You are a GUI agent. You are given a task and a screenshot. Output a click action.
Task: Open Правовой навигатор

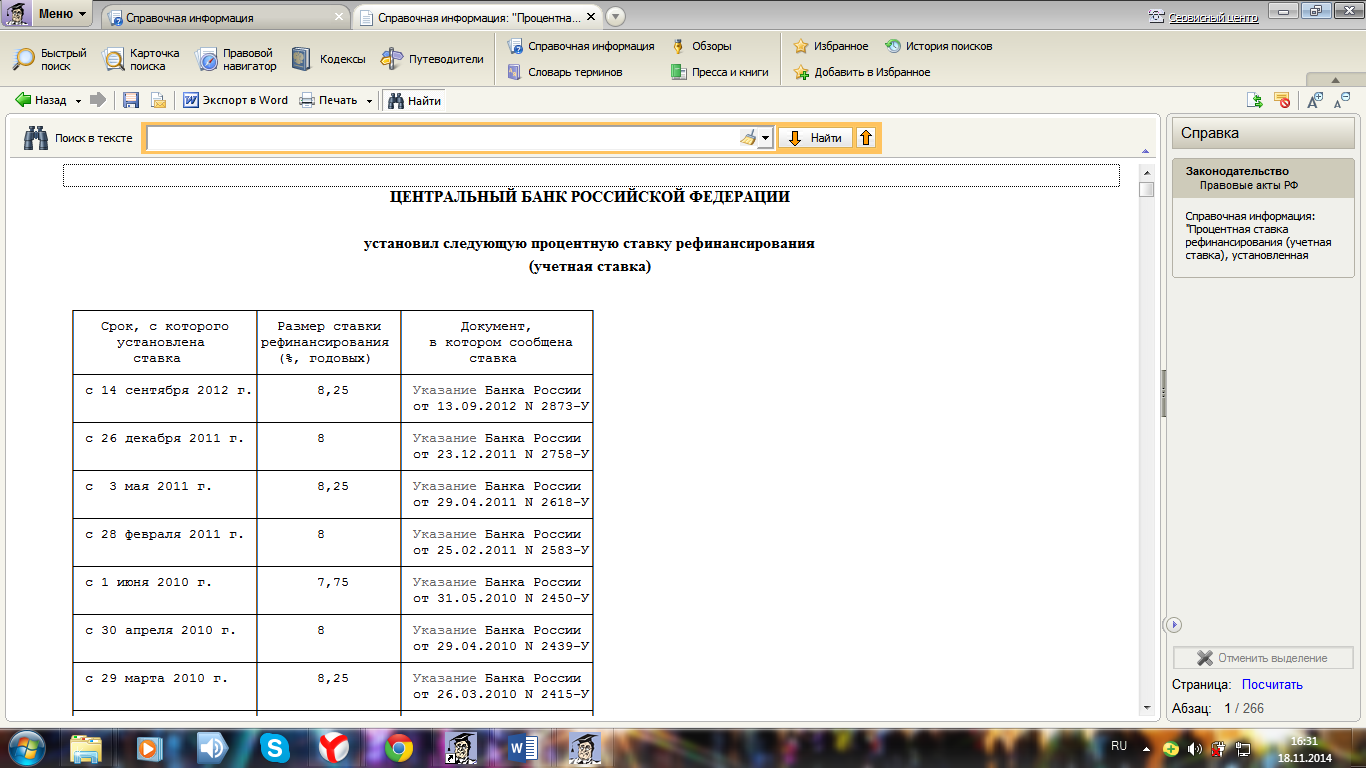pos(235,59)
